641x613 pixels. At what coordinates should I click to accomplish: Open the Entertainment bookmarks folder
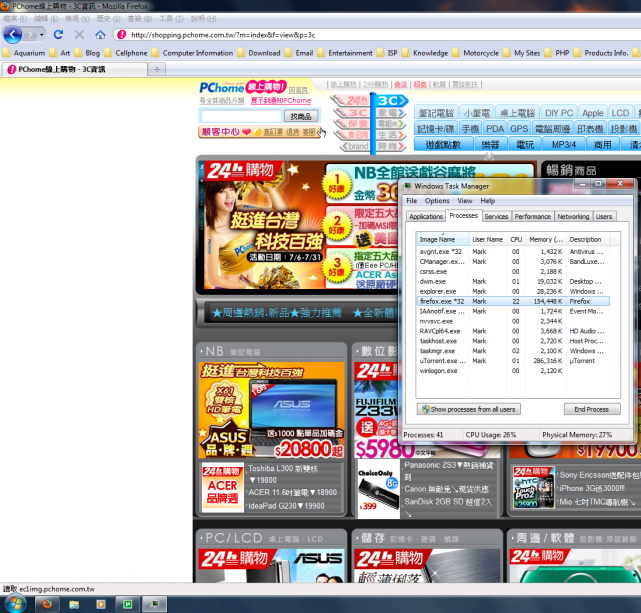tap(345, 53)
